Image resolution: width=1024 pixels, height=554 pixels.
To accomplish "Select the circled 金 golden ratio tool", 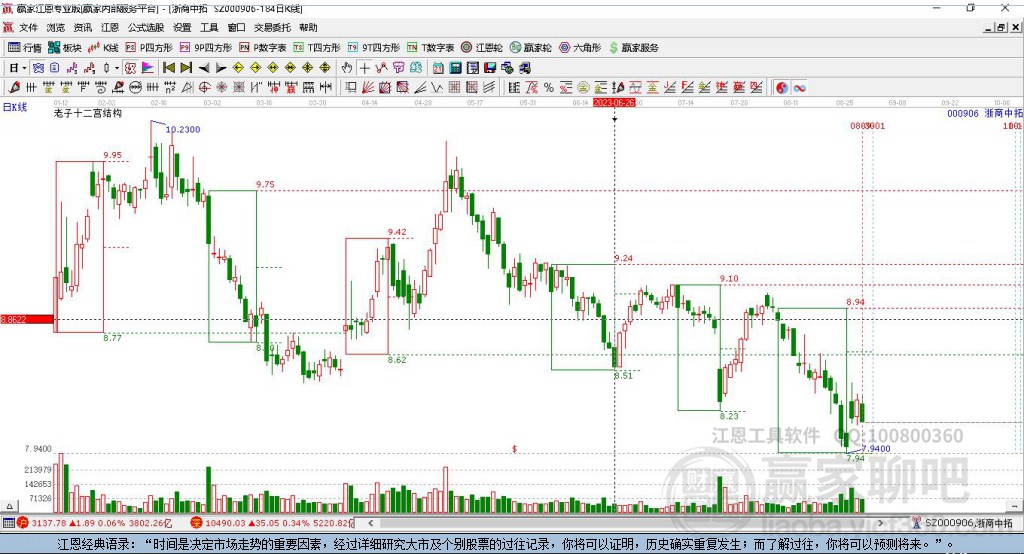I will pyautogui.click(x=583, y=87).
